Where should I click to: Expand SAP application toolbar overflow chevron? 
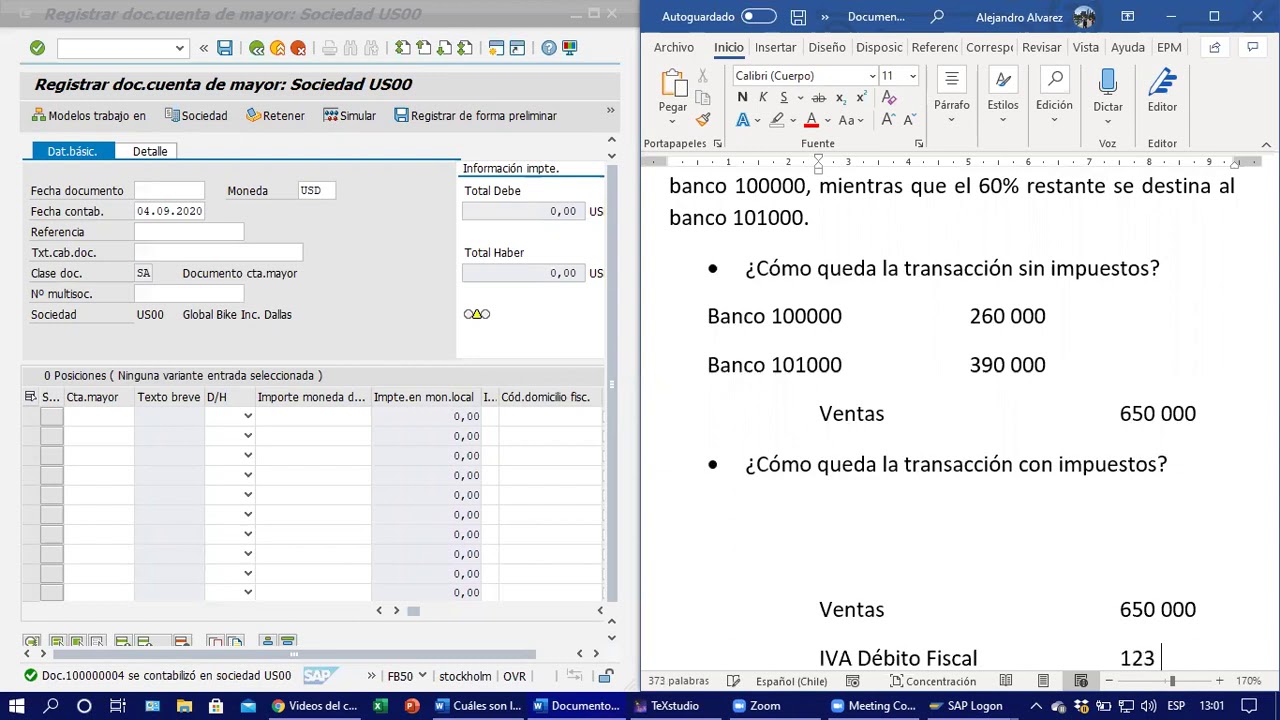[610, 111]
